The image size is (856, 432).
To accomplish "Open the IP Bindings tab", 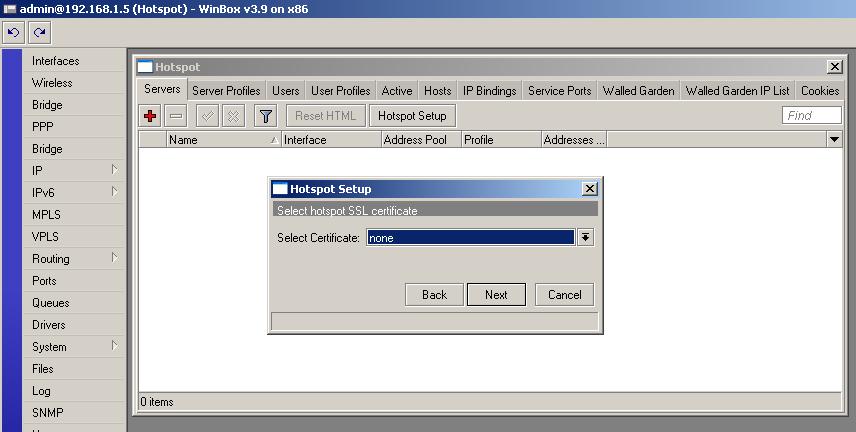I will [x=490, y=91].
